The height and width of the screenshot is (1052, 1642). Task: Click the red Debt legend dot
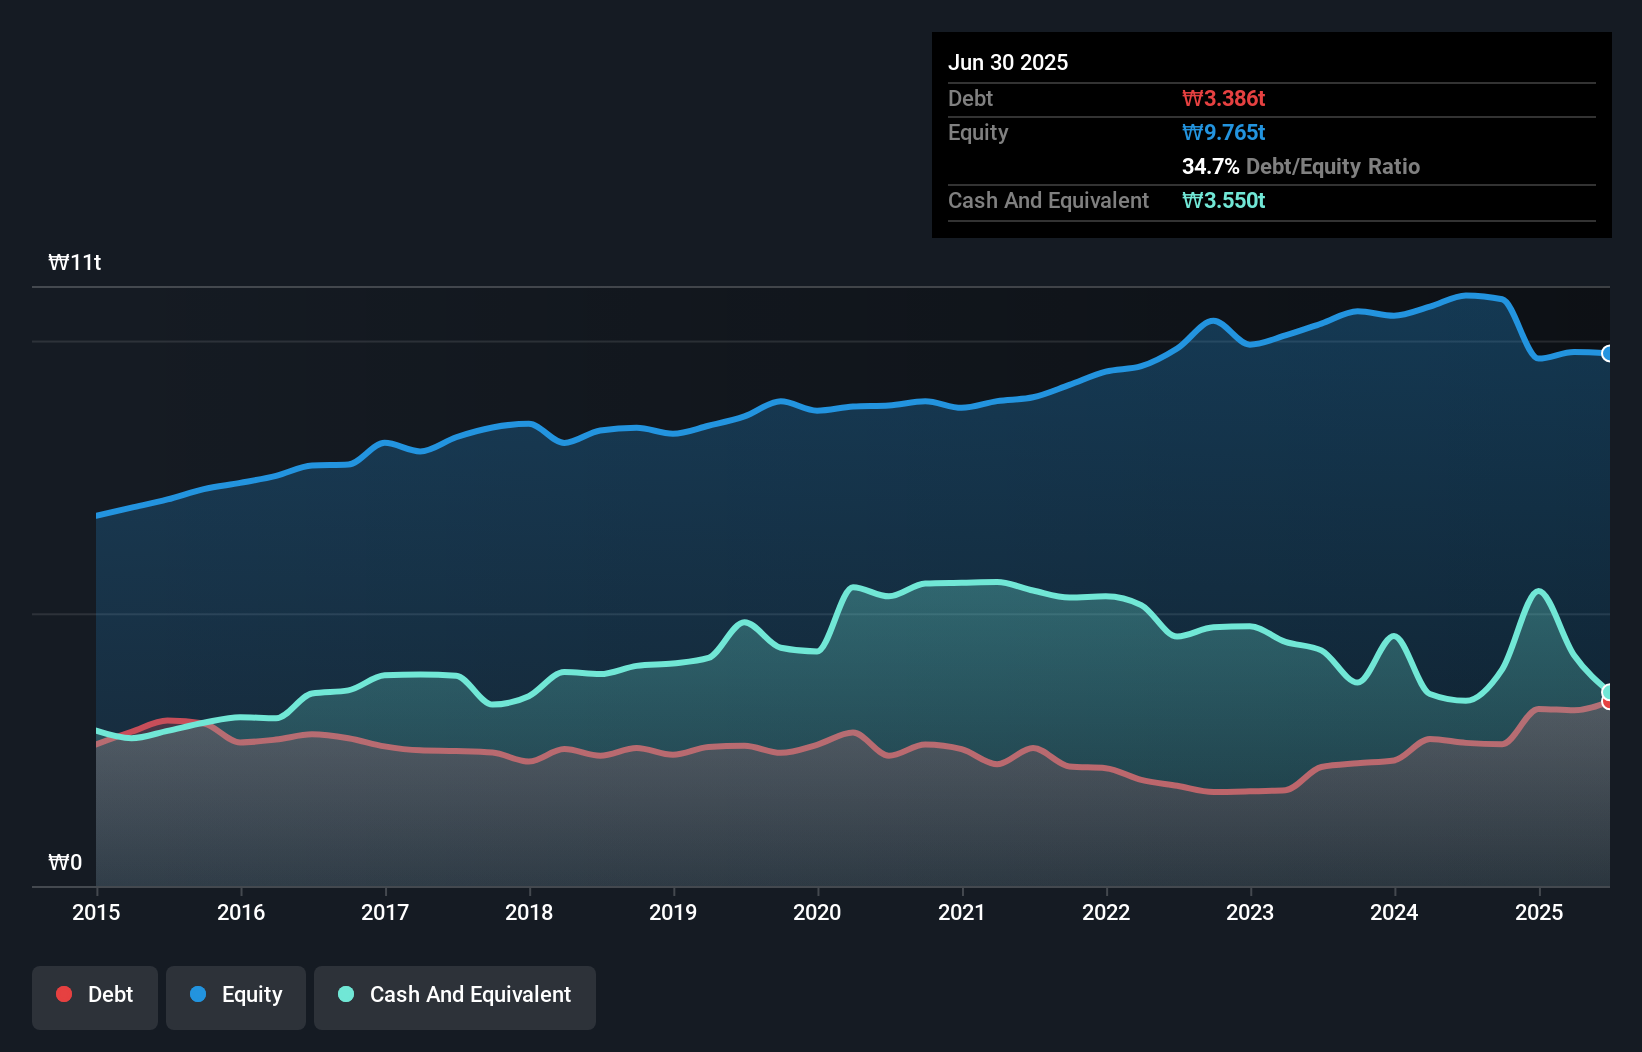pyautogui.click(x=63, y=994)
